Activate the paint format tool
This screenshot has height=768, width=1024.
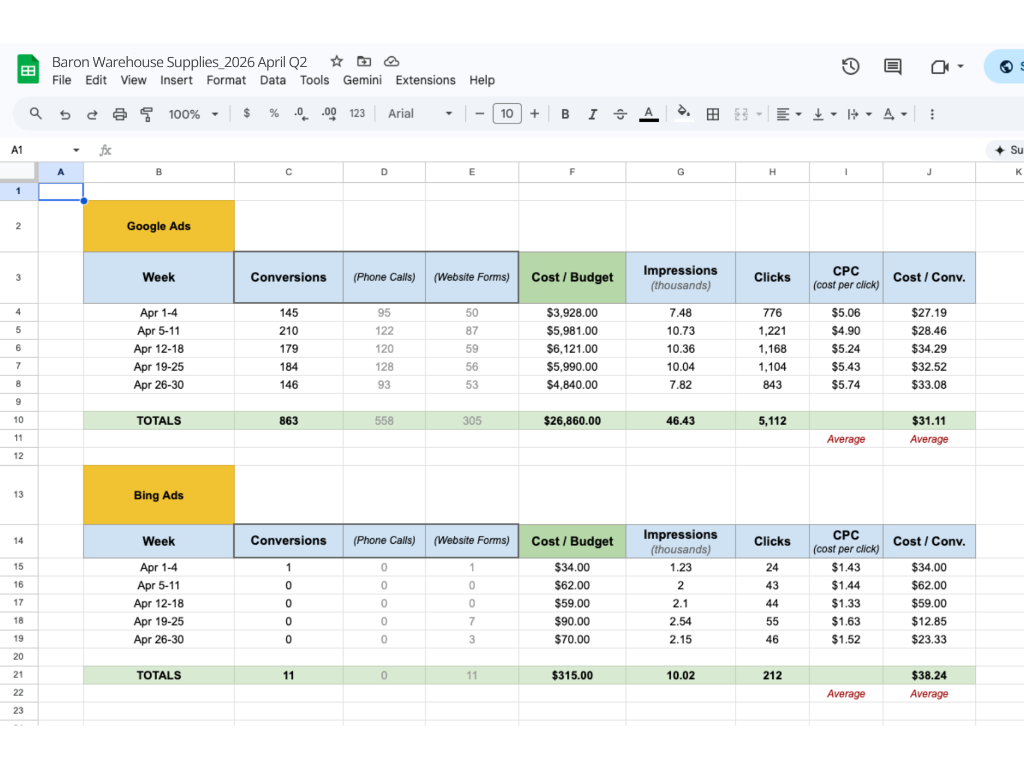pos(147,114)
